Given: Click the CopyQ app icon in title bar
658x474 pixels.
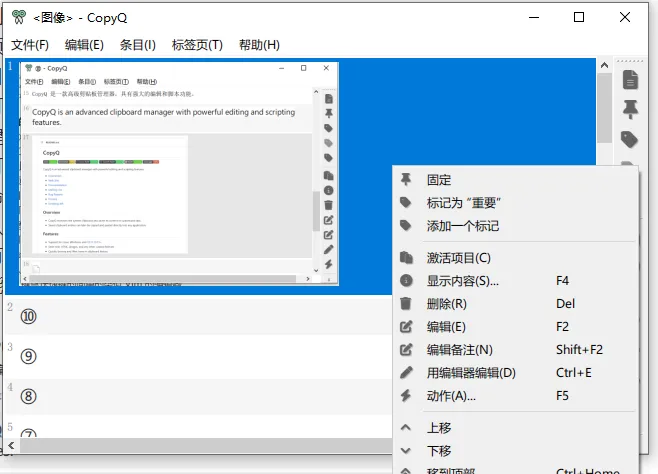Looking at the screenshot, I should 18,17.
